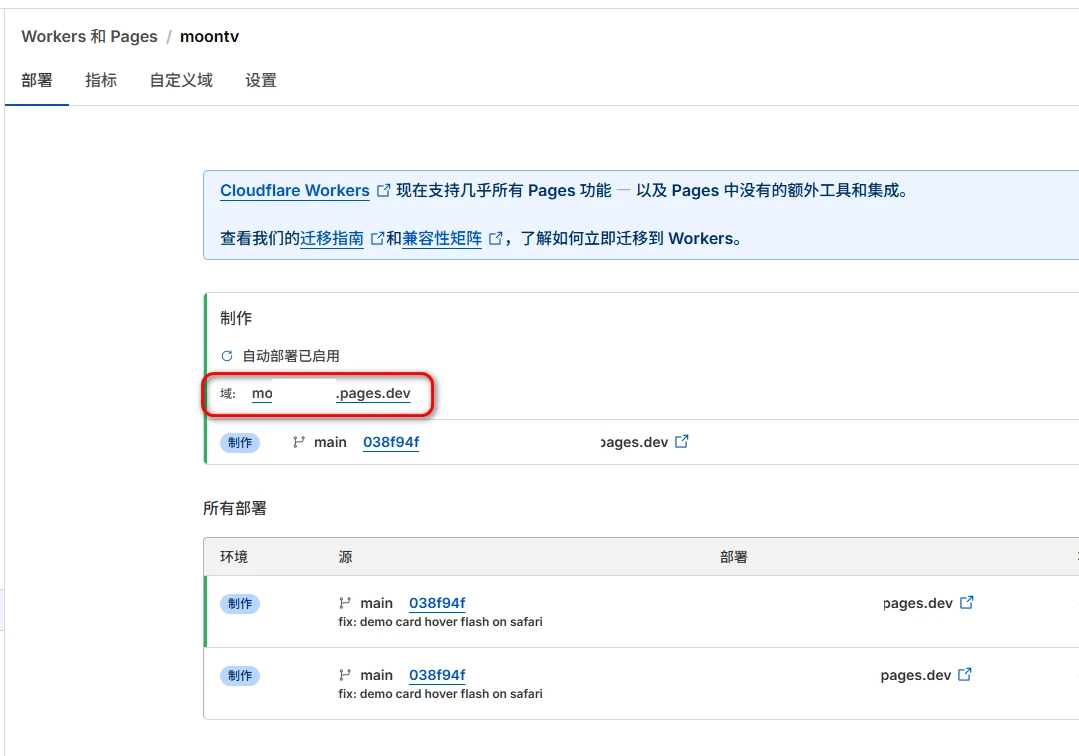Open the 迁移指南 link

pyautogui.click(x=332, y=239)
